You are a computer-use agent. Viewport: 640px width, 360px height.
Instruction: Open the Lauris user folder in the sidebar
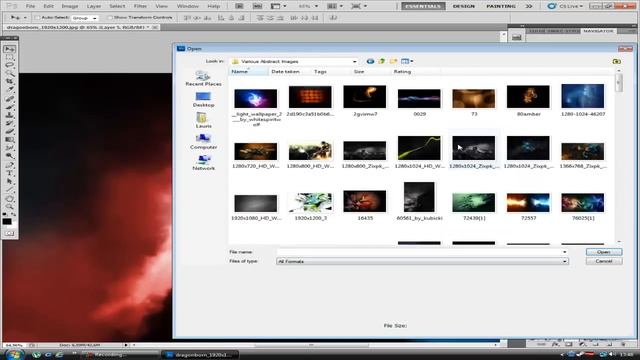pyautogui.click(x=203, y=120)
